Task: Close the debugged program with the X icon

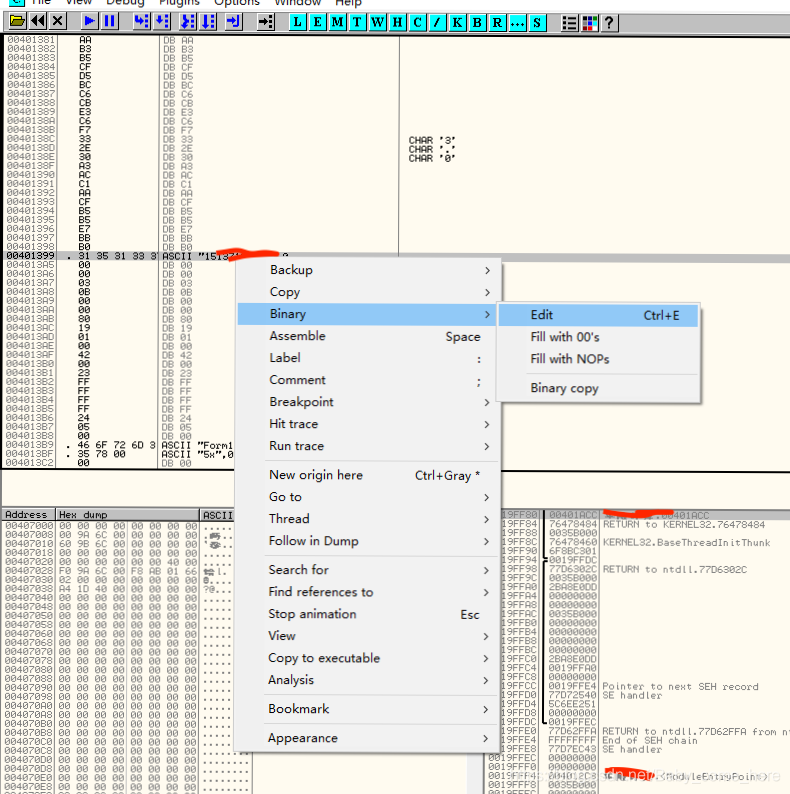Action: click(58, 21)
